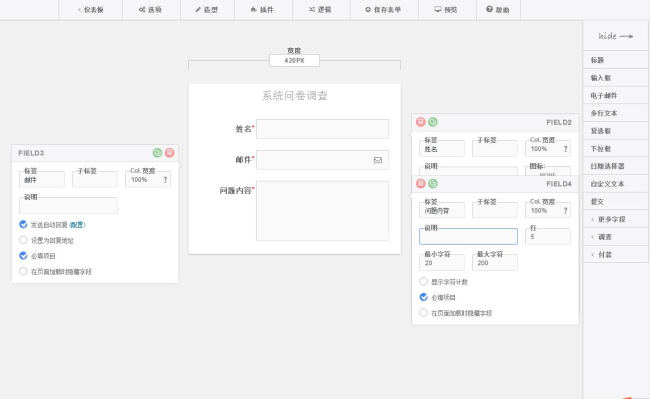Click 保存表单 to save the form

point(384,10)
